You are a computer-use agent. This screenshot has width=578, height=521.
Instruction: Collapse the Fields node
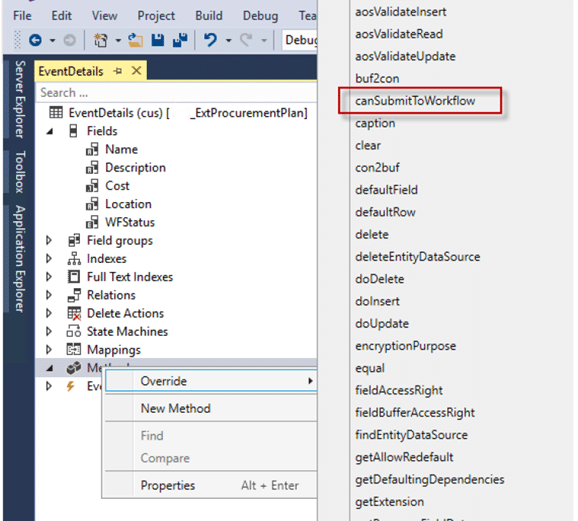click(50, 132)
